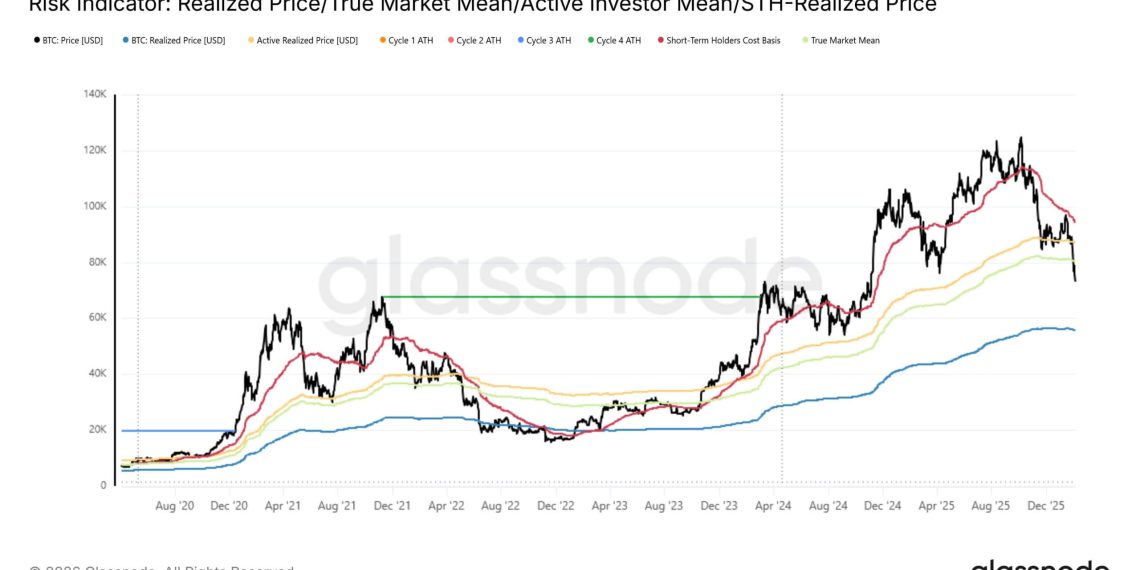Image resolution: width=1140 pixels, height=570 pixels.
Task: Click the Aug '20 x-axis label
Action: [175, 508]
